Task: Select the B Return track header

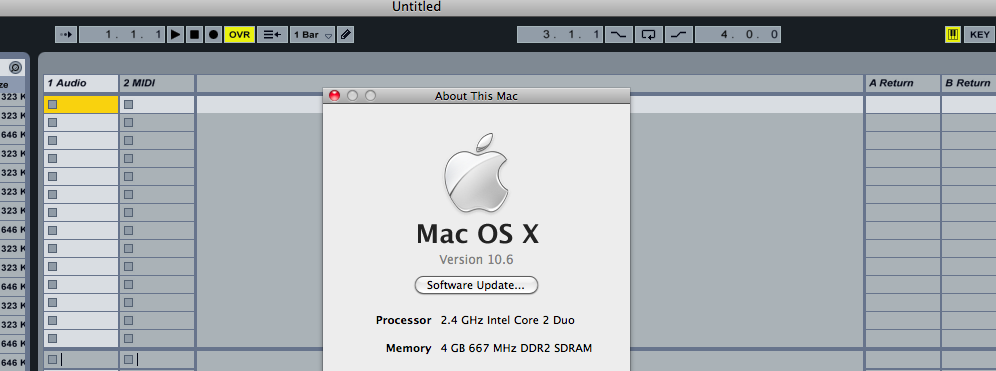Action: (969, 83)
